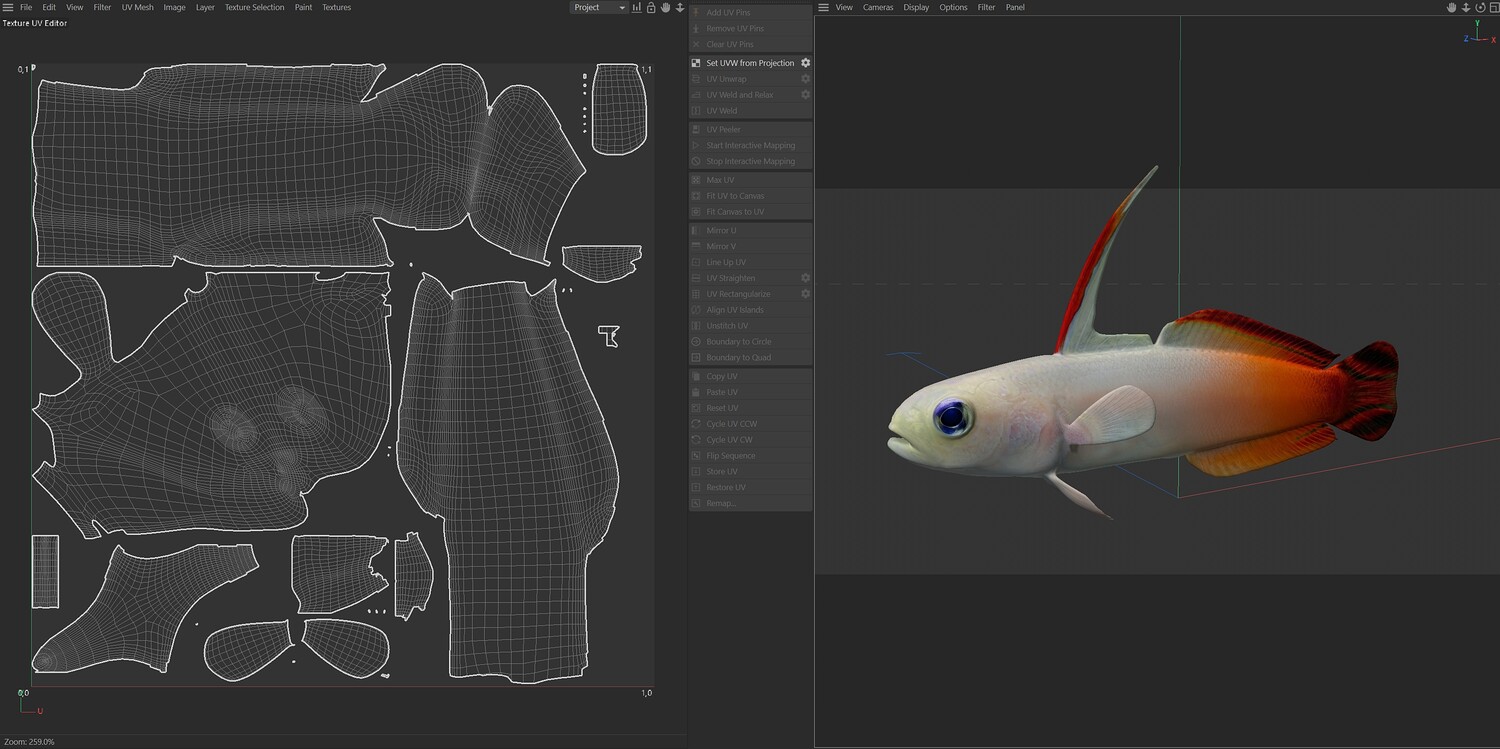Viewport: 1500px width, 749px height.
Task: Click Flip Sequence
Action: pos(750,456)
